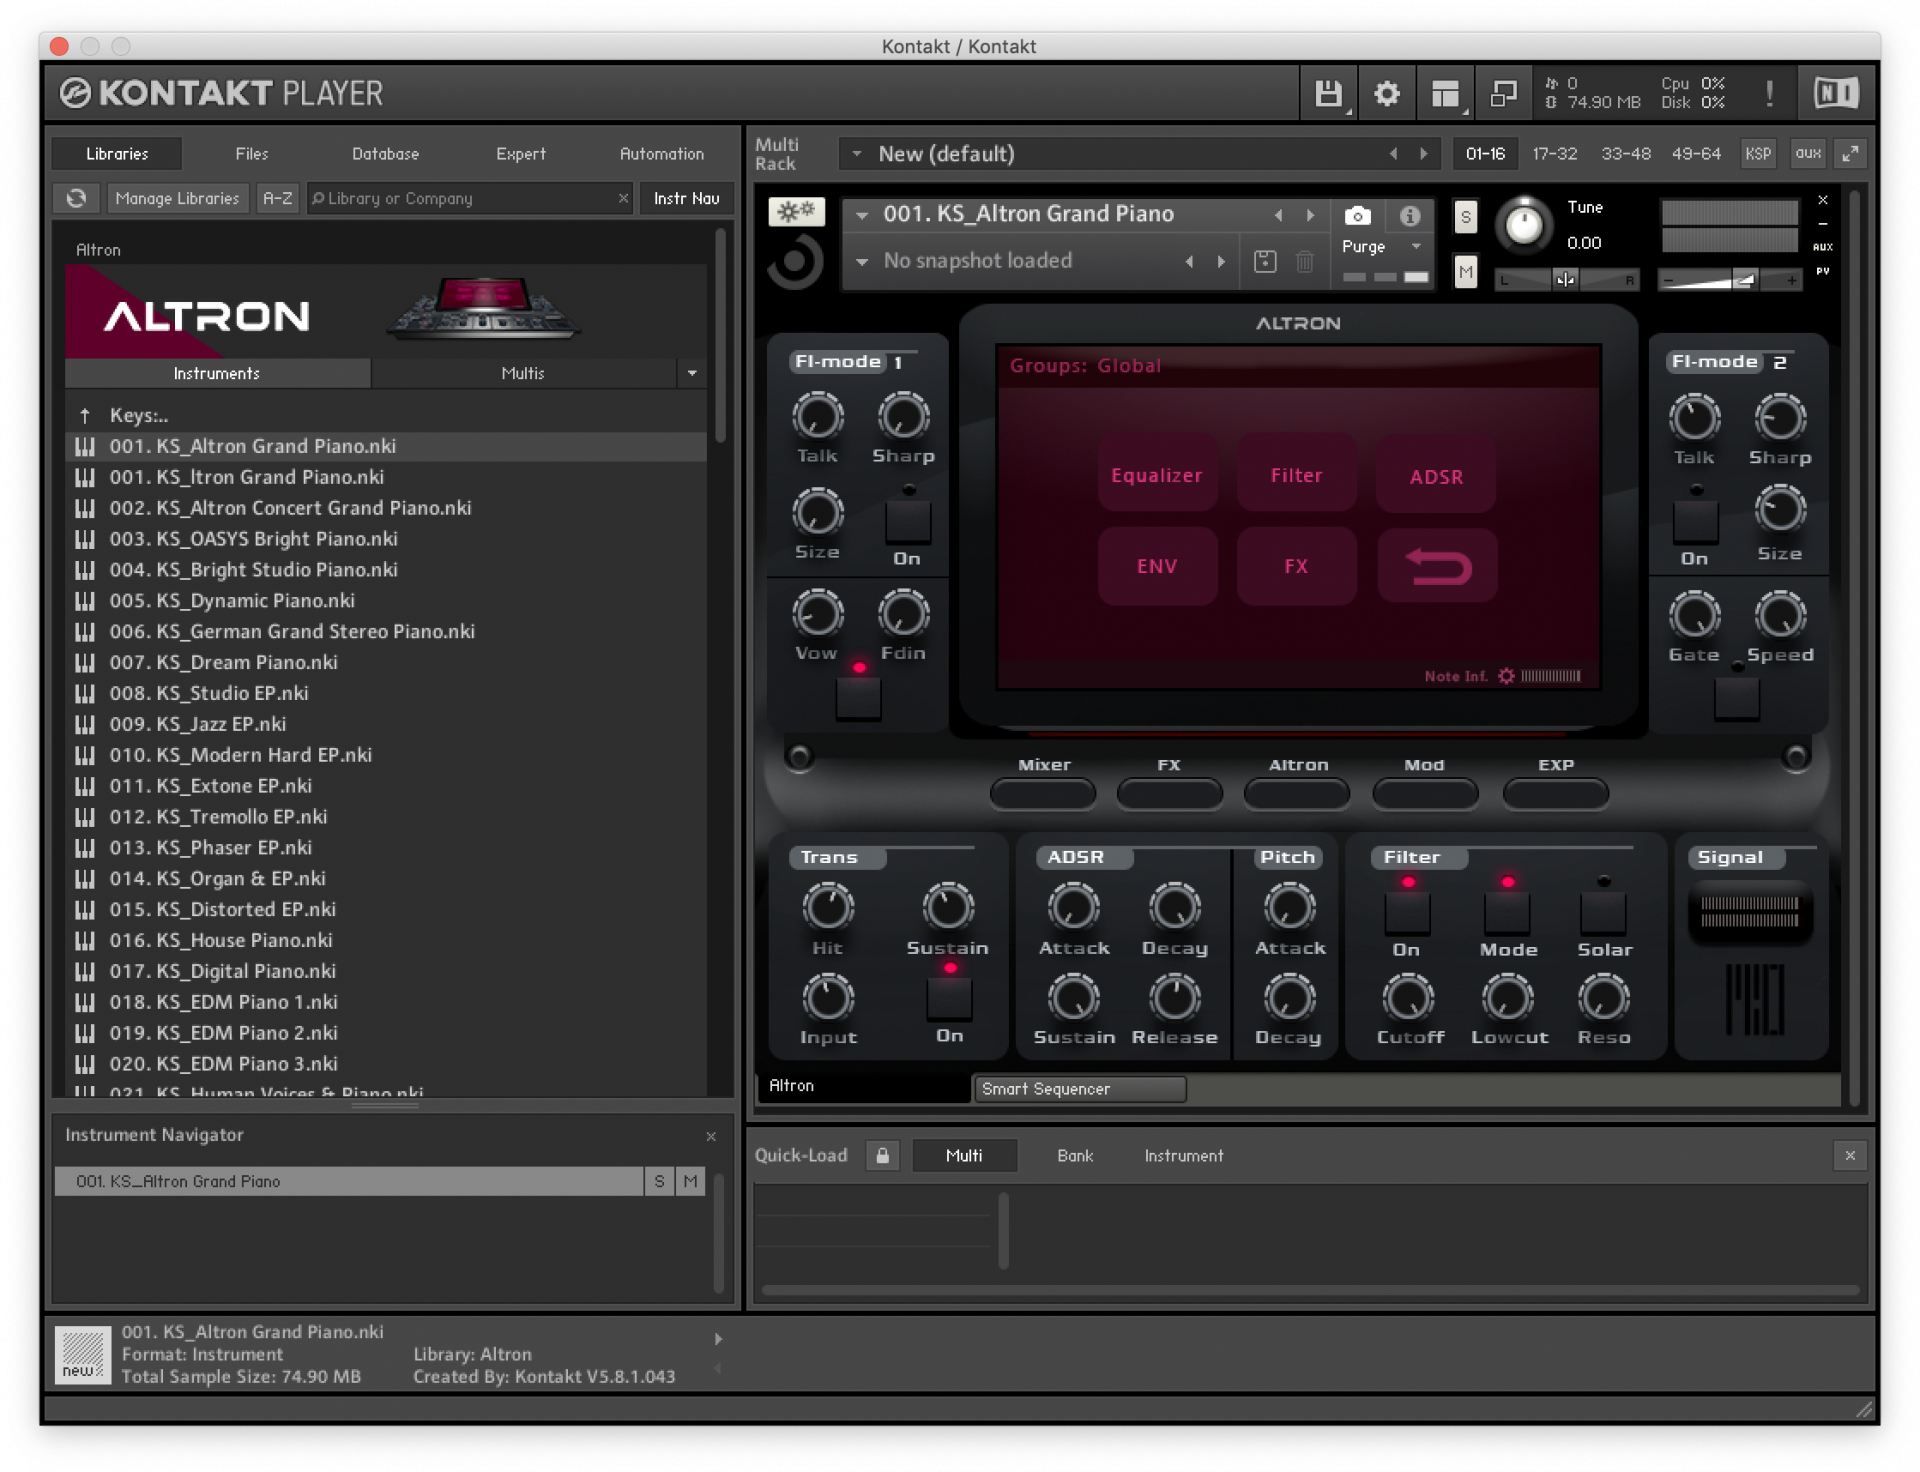Open instrument snapshot camera view
The image size is (1920, 1472).
(1357, 216)
